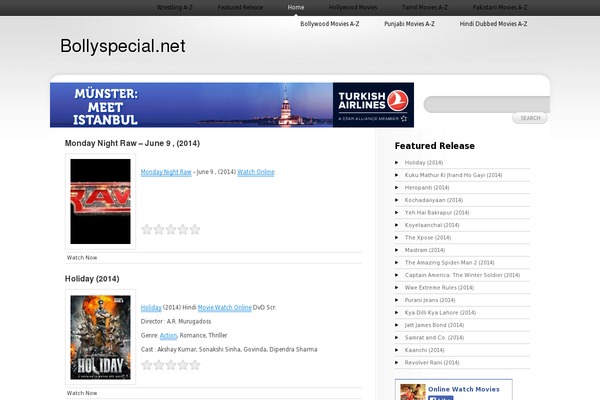
Task: Open Revolver Rani (2014) in sidebar
Action: [x=432, y=362]
